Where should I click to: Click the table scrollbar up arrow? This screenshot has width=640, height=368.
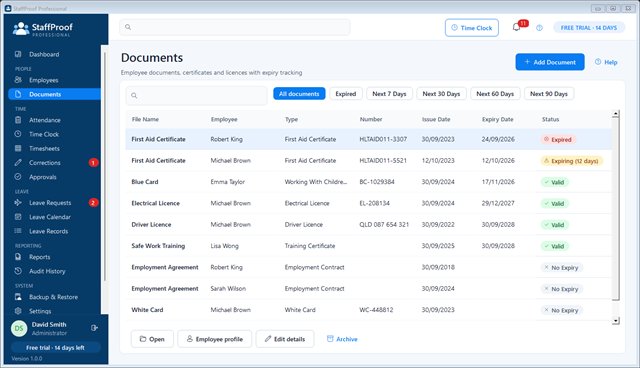[616, 114]
